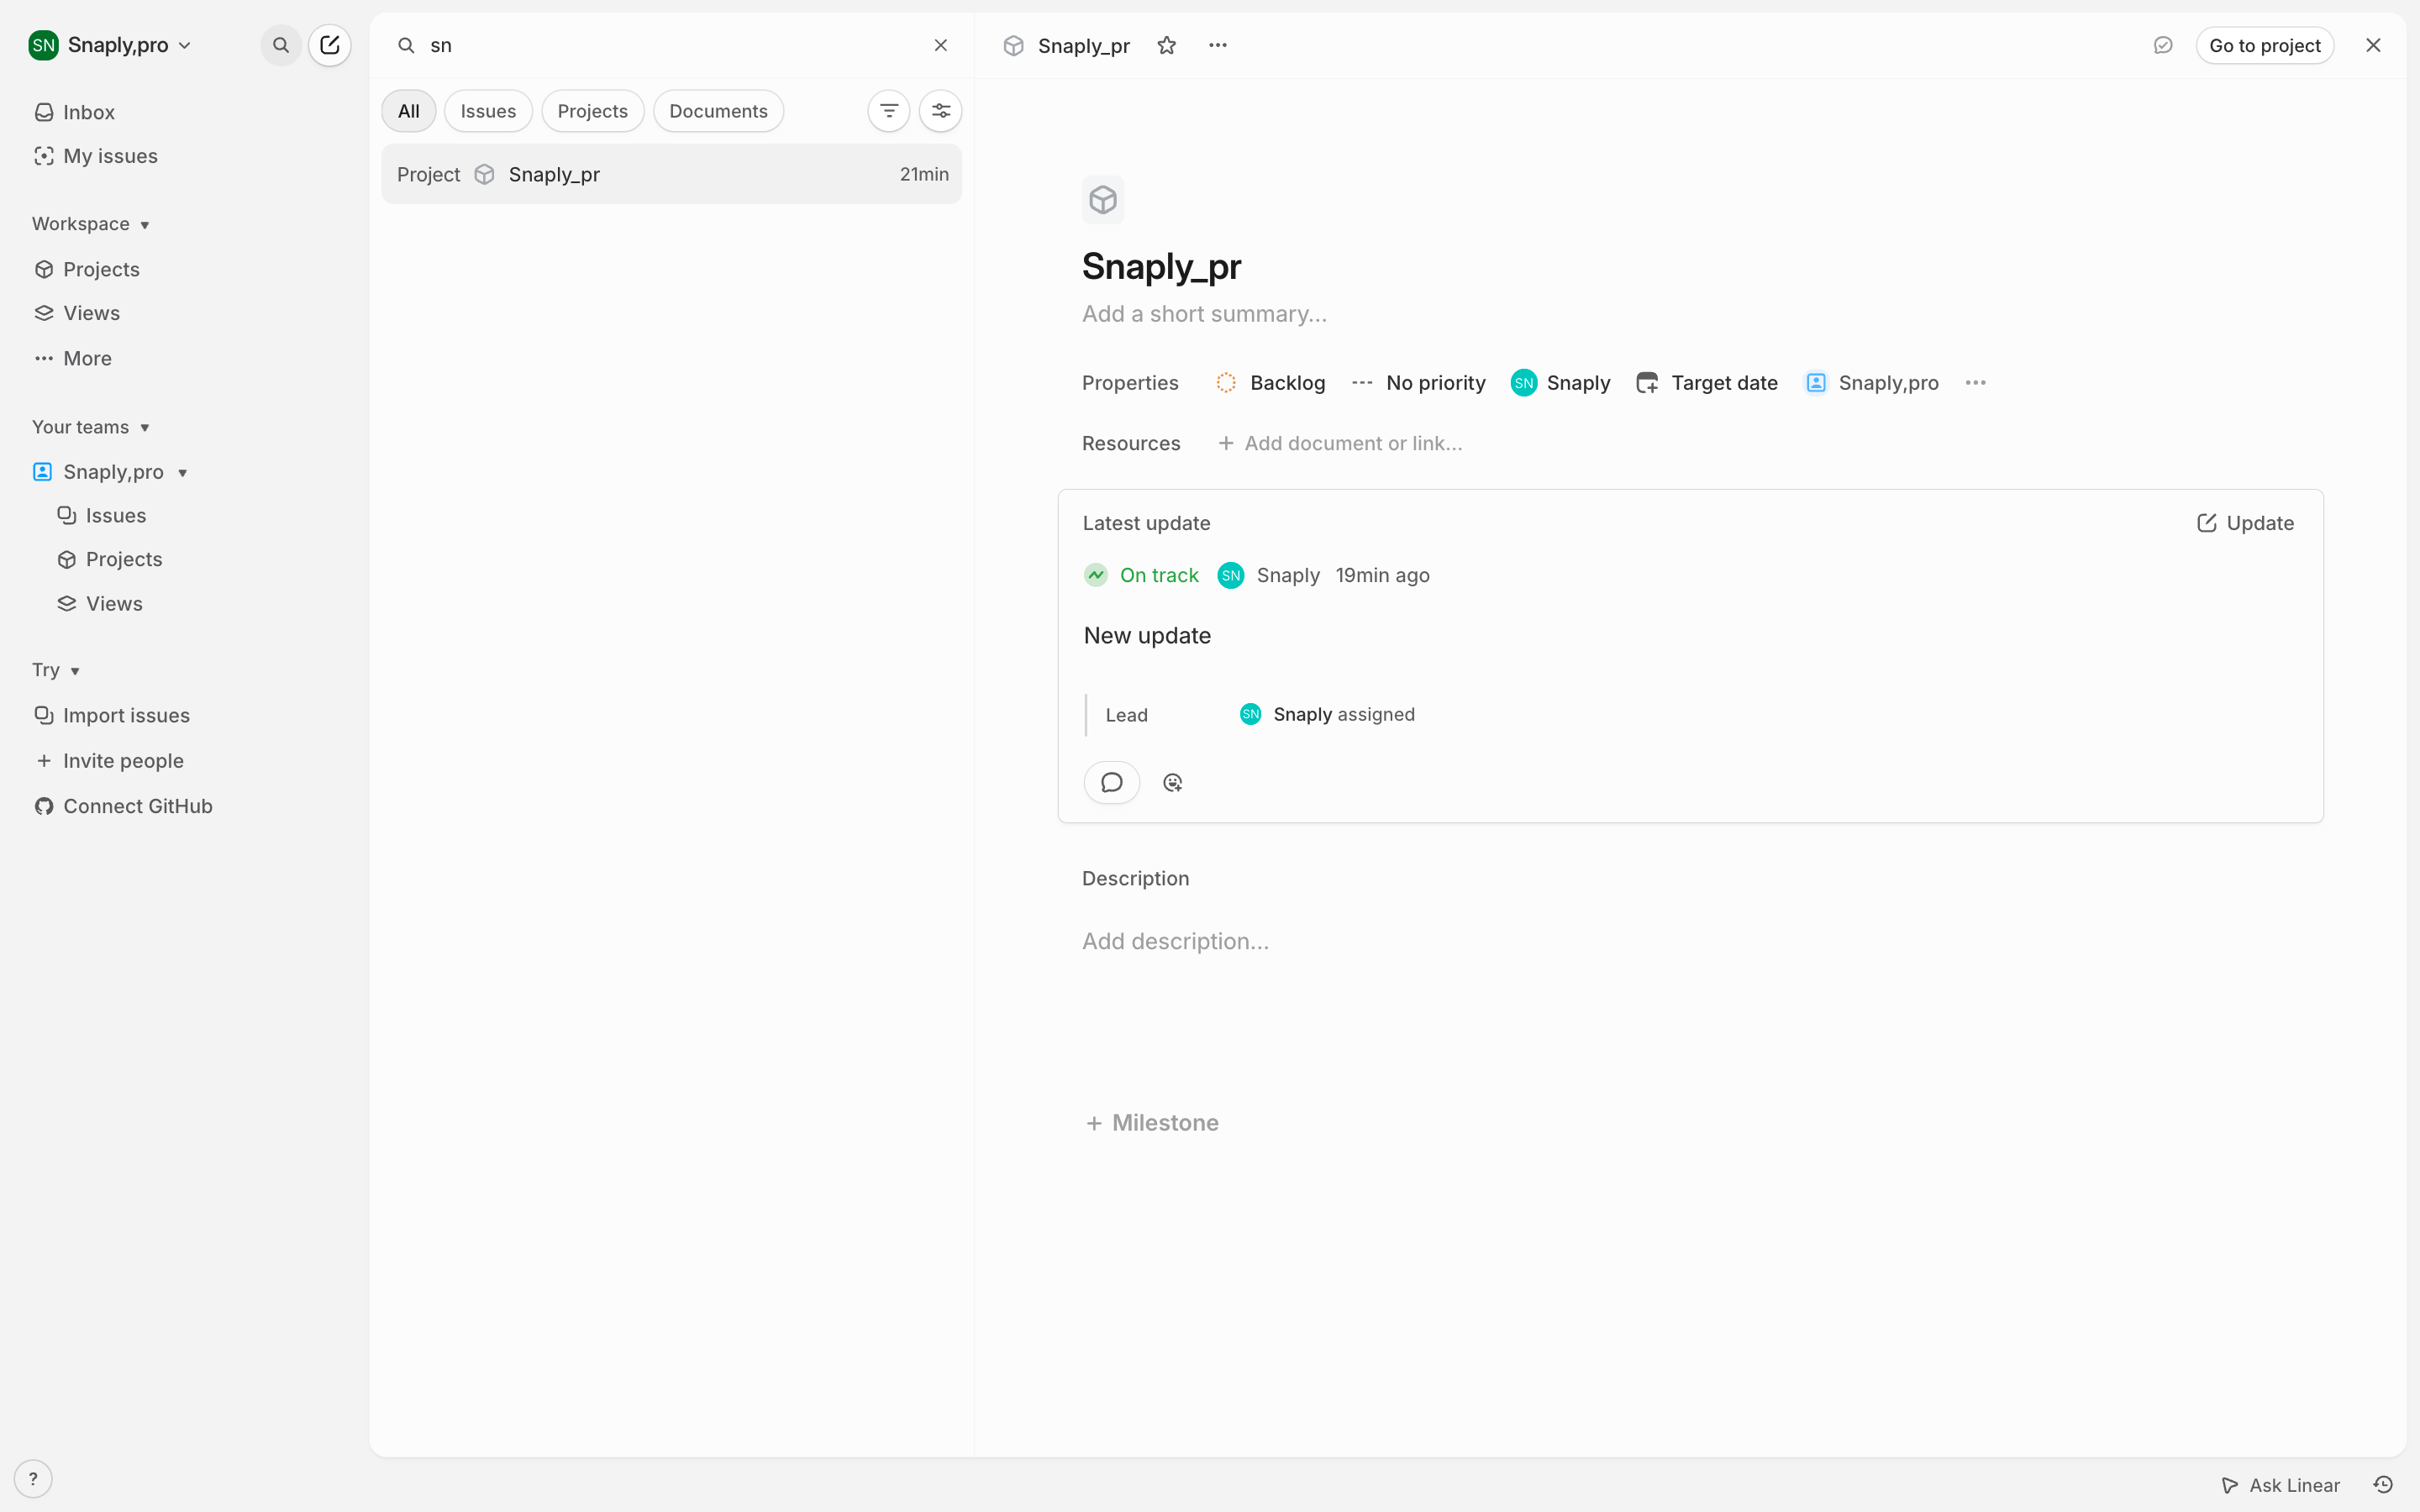Open the history icon in bottom bar

pyautogui.click(x=2384, y=1485)
